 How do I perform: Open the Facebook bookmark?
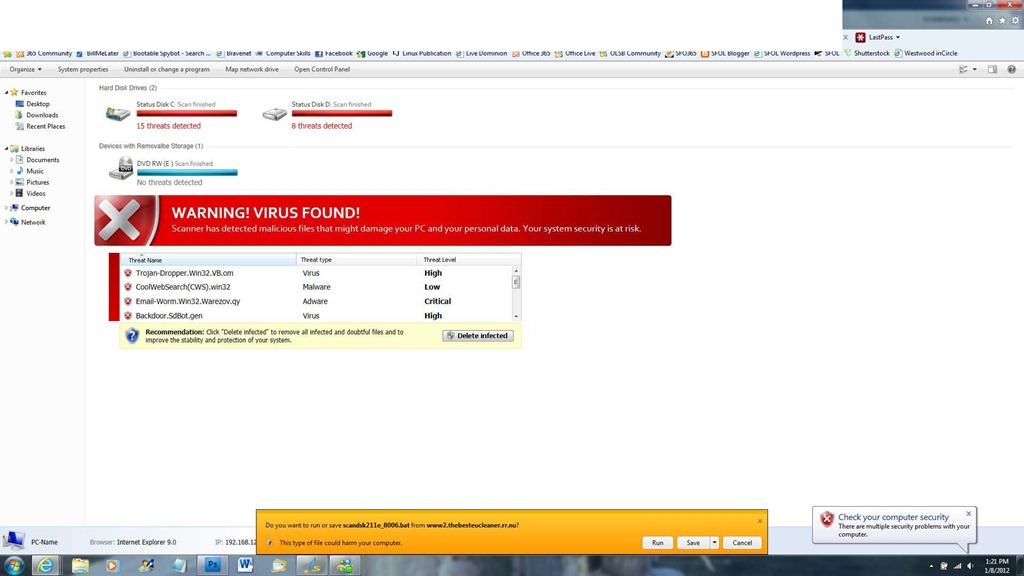334,54
